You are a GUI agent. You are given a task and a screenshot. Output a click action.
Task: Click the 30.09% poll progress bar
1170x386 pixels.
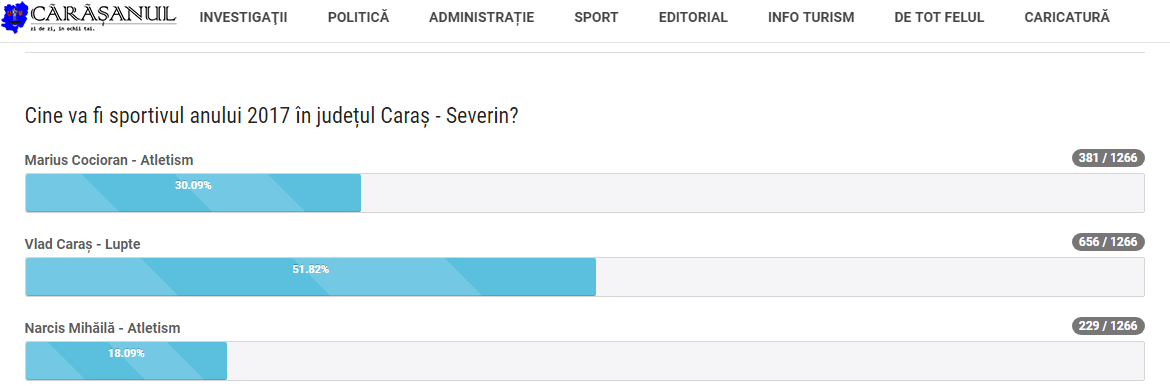(193, 193)
